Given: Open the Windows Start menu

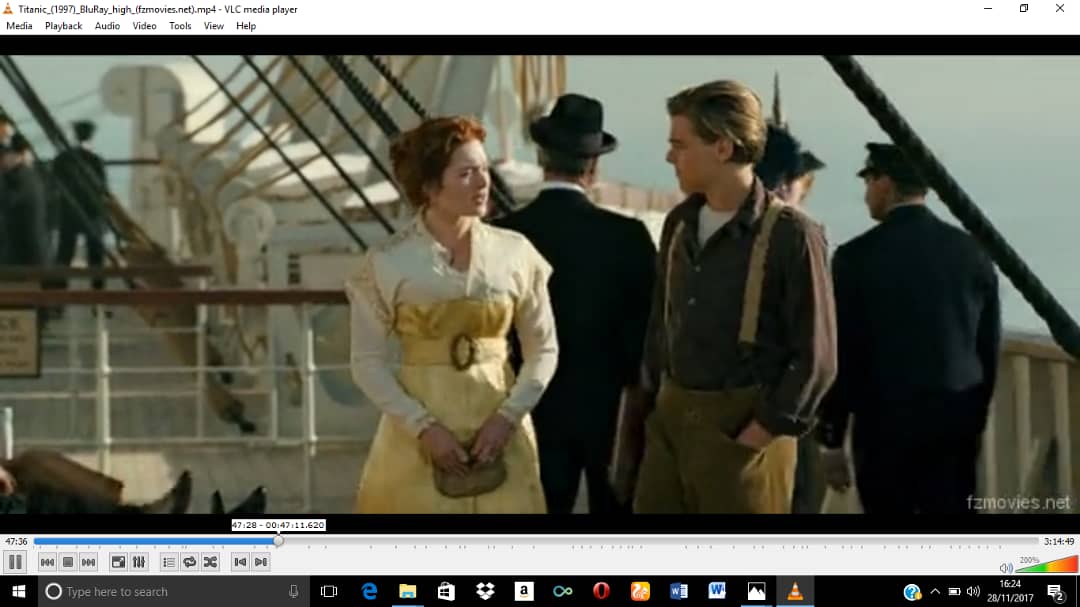Looking at the screenshot, I should pos(19,591).
